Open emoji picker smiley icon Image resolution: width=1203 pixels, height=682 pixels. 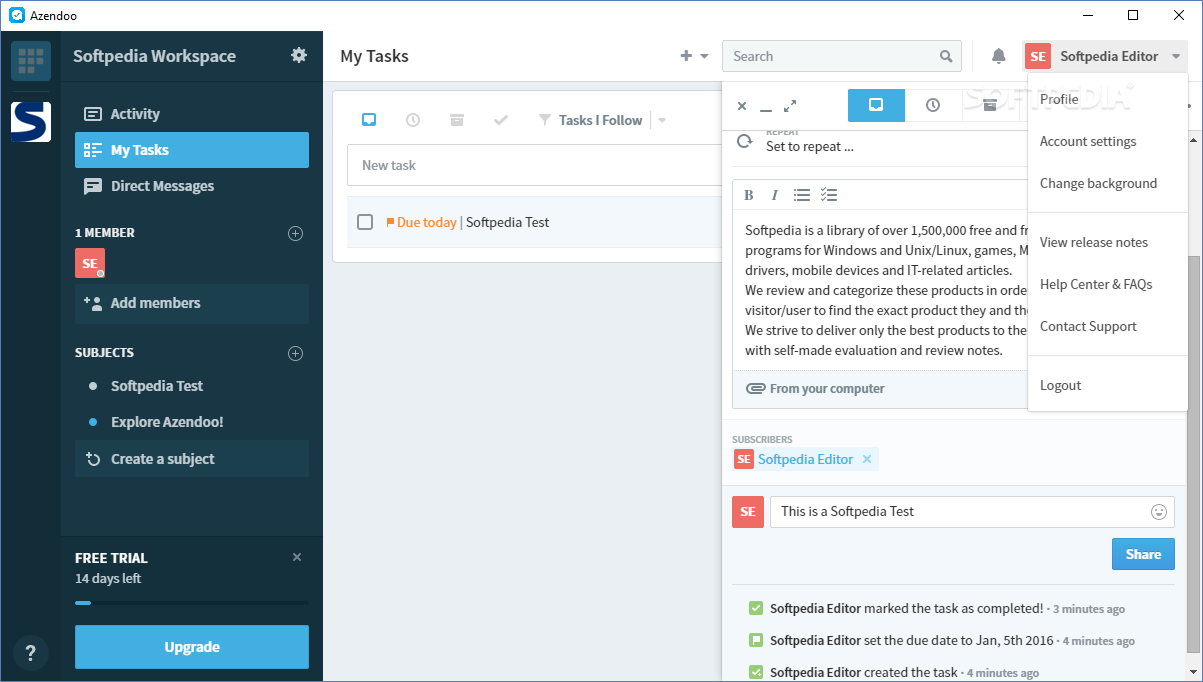(x=1159, y=512)
